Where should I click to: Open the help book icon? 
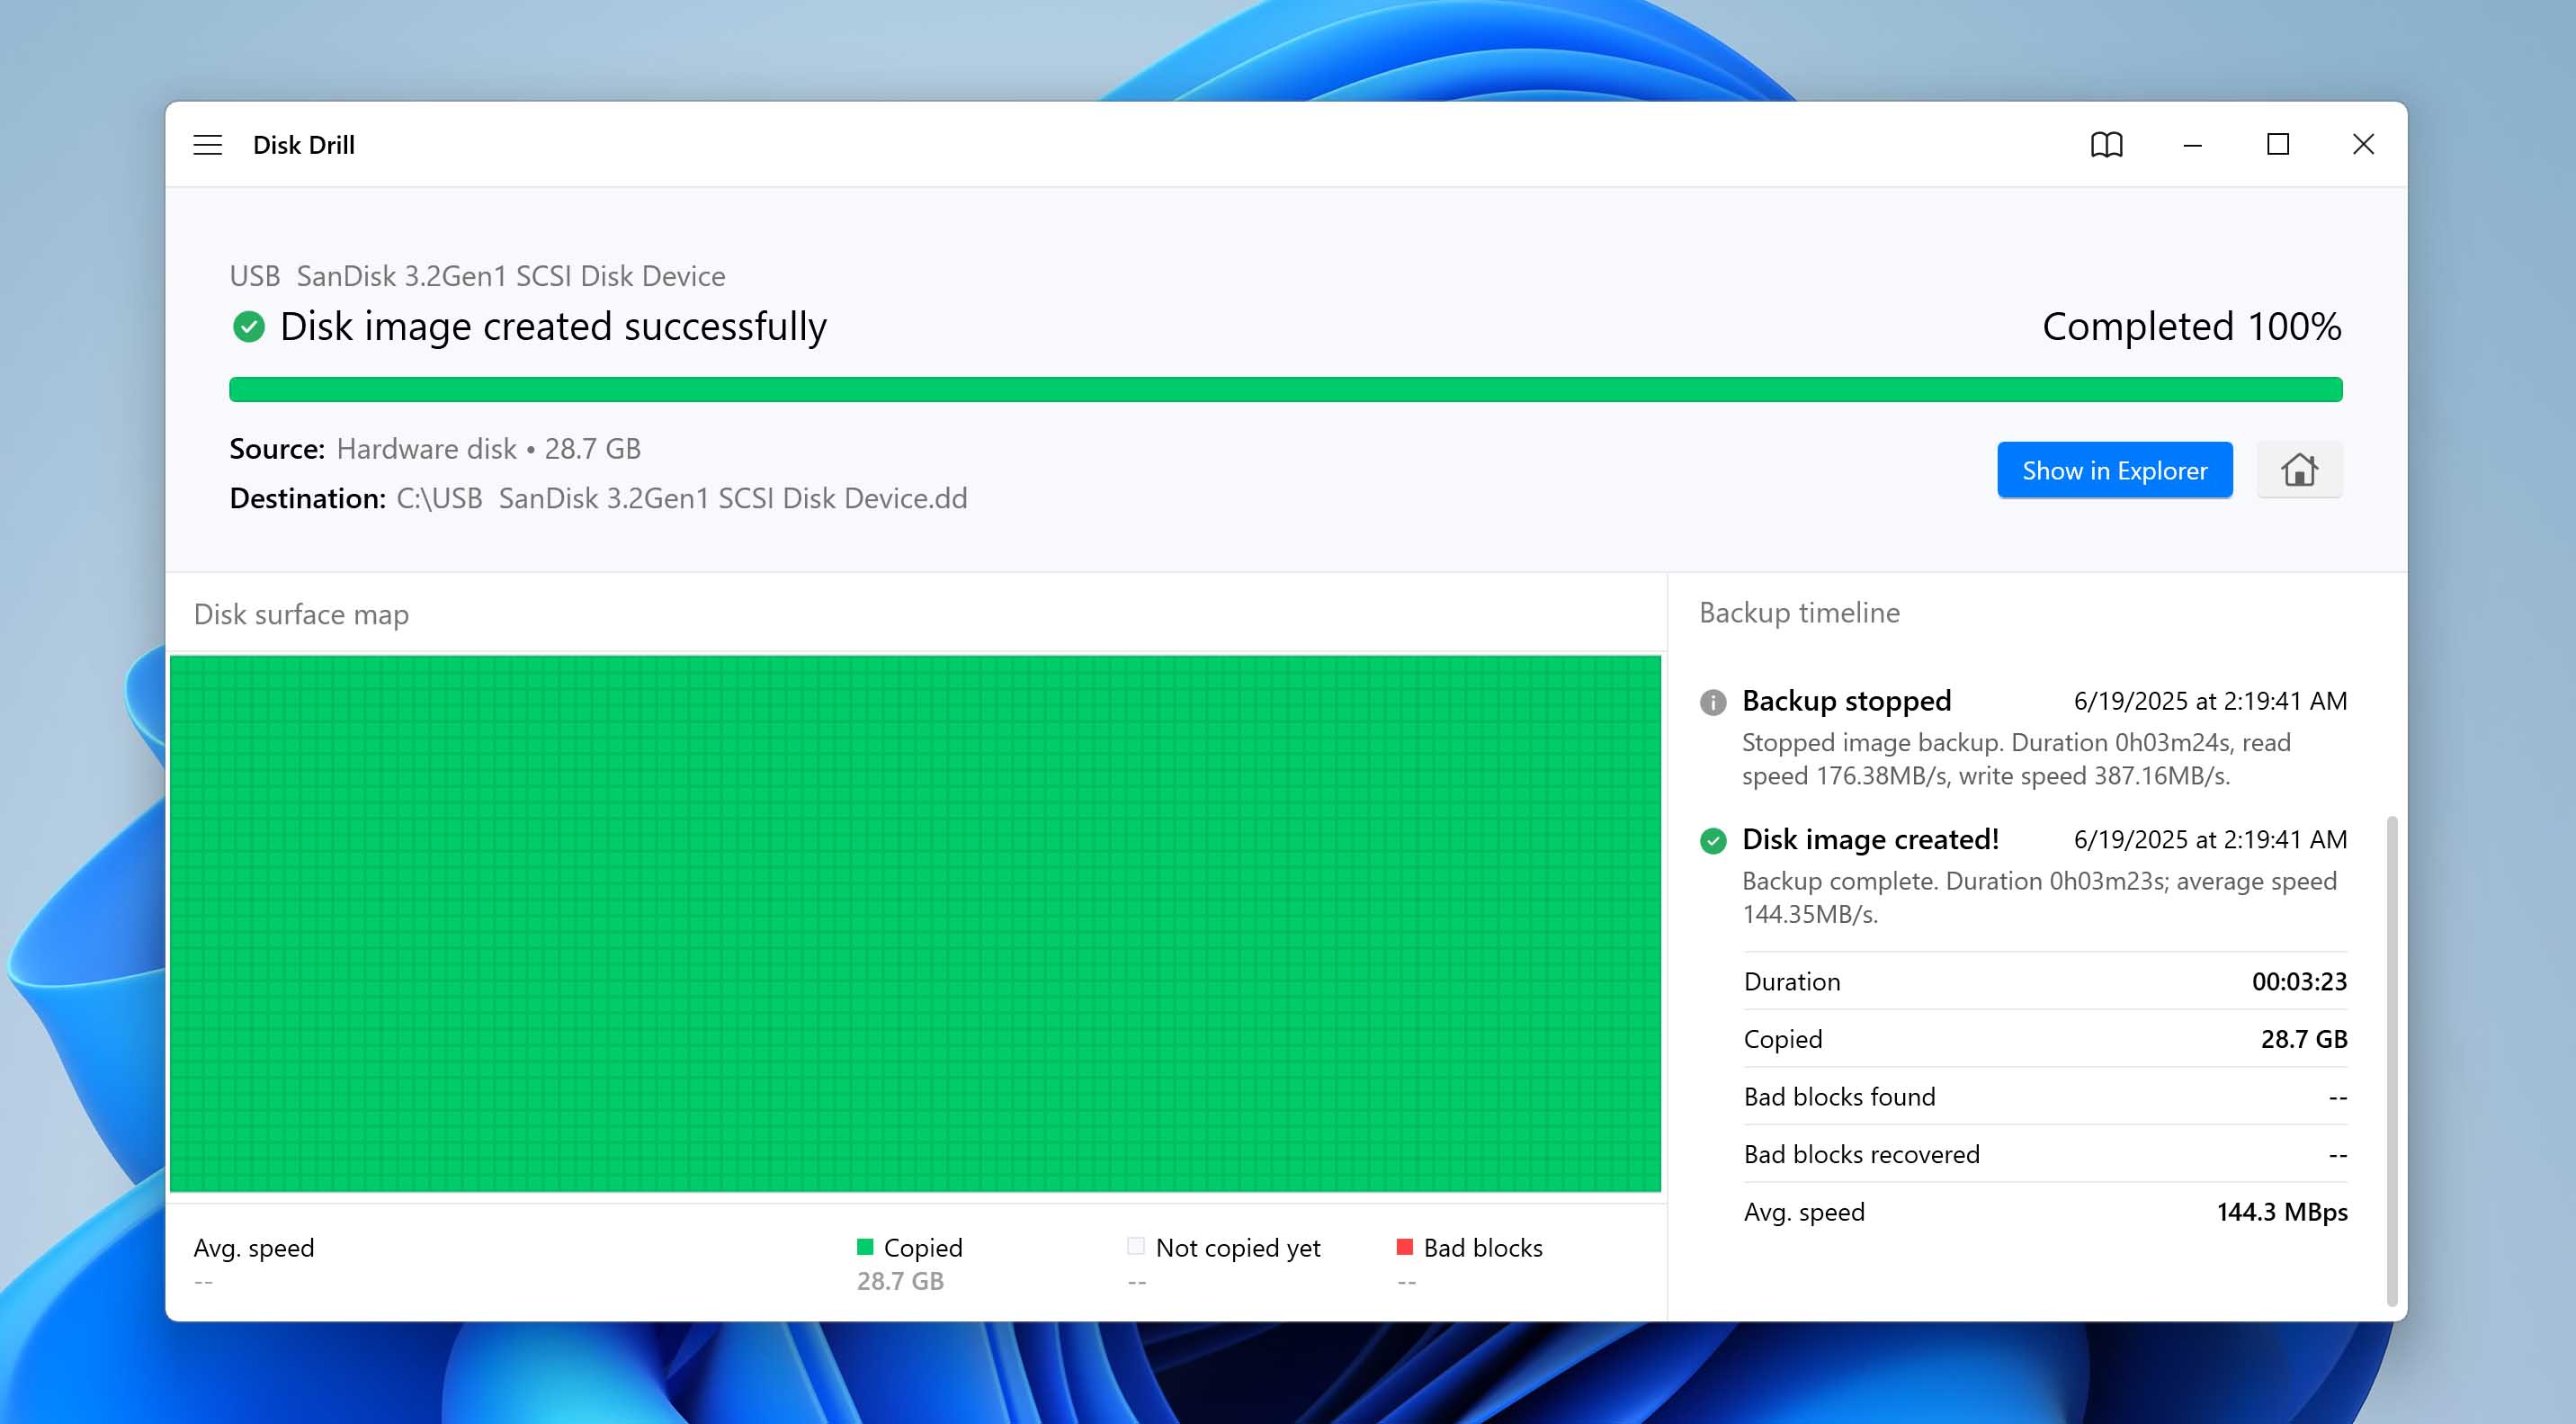2106,145
